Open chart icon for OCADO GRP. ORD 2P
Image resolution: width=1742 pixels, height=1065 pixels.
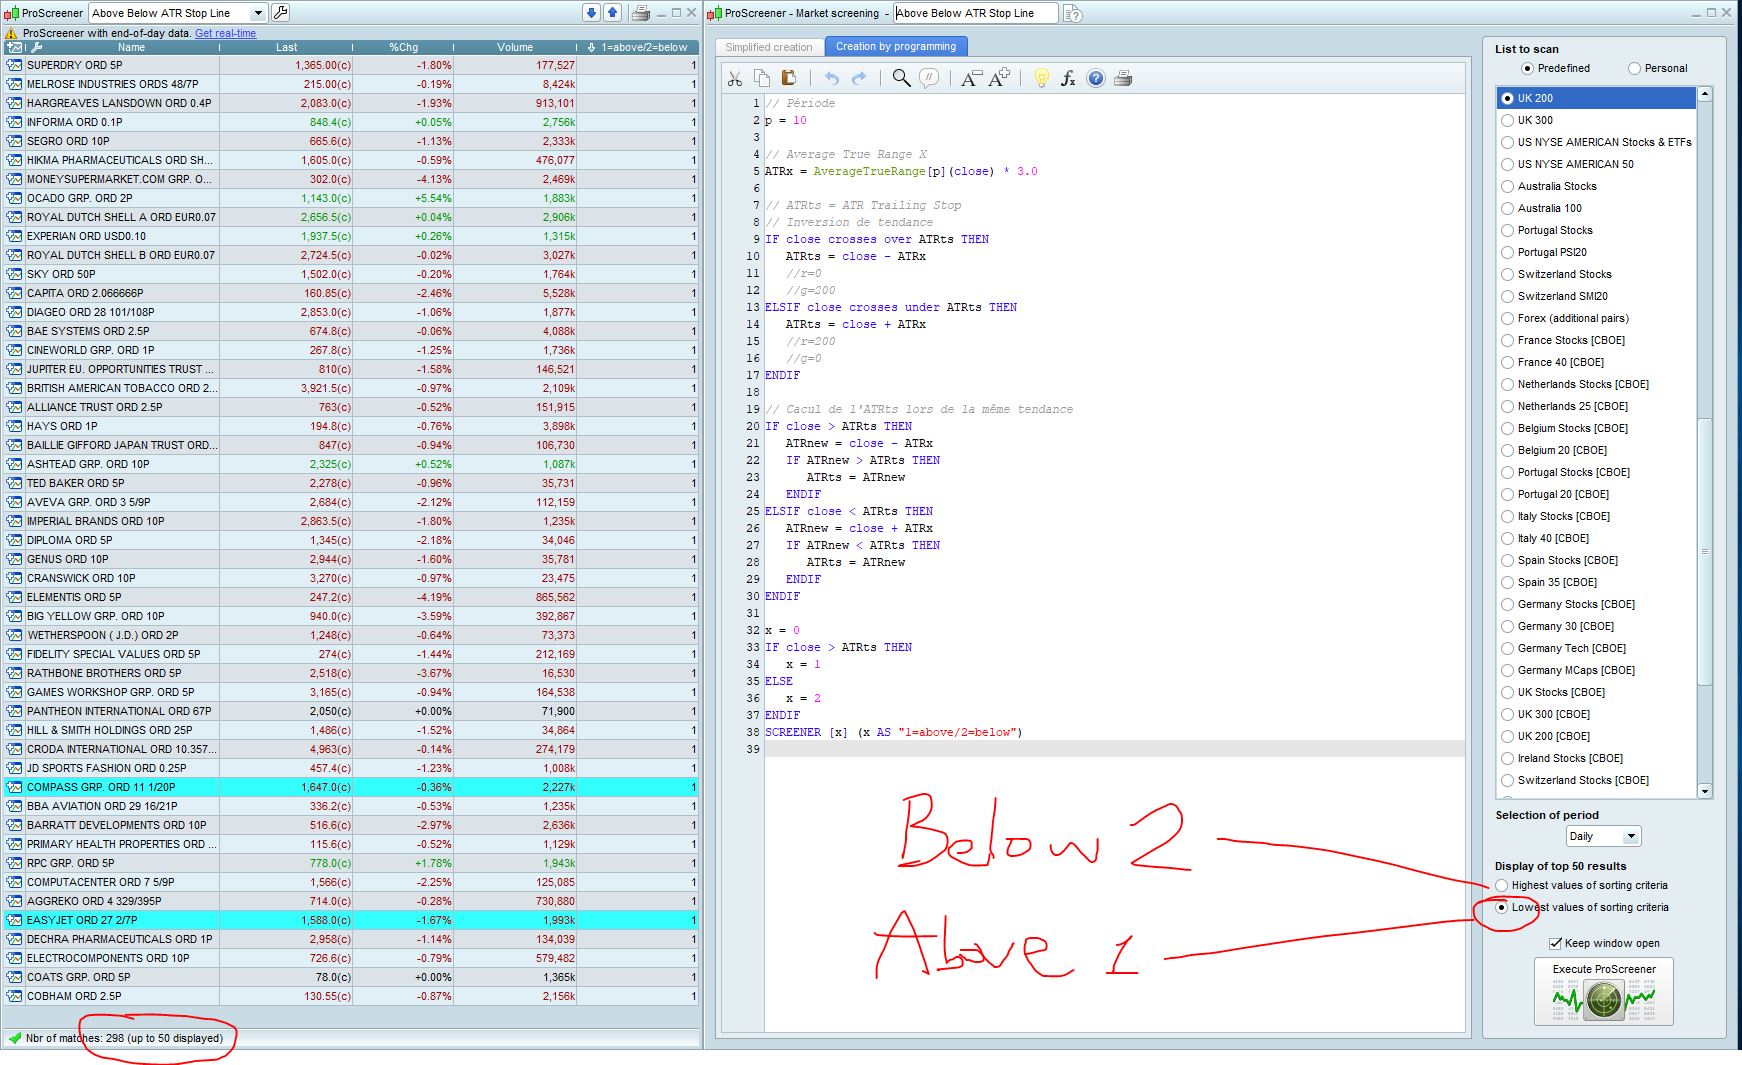pyautogui.click(x=14, y=198)
